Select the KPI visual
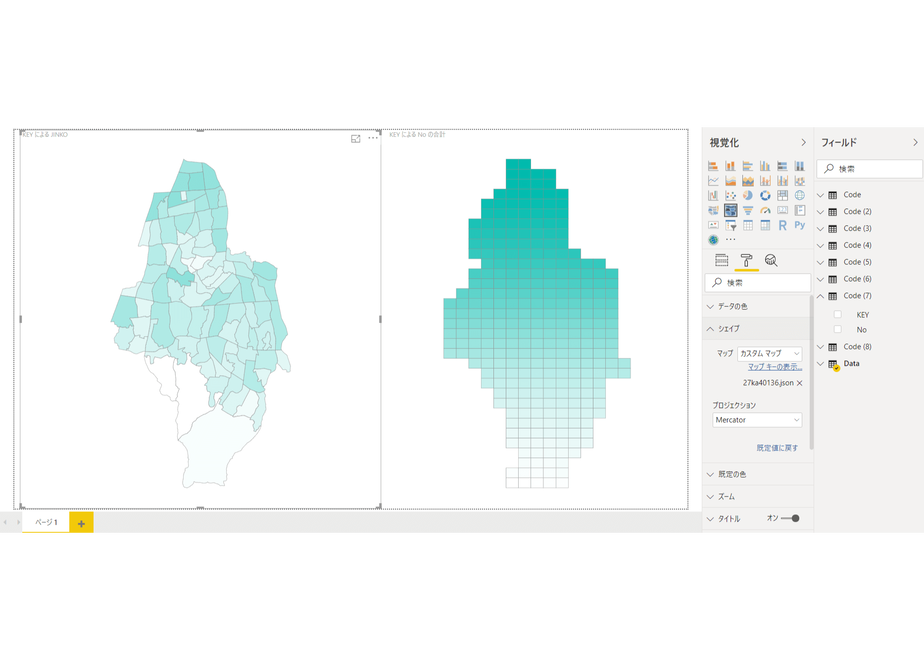The height and width of the screenshot is (660, 924). pyautogui.click(x=713, y=225)
